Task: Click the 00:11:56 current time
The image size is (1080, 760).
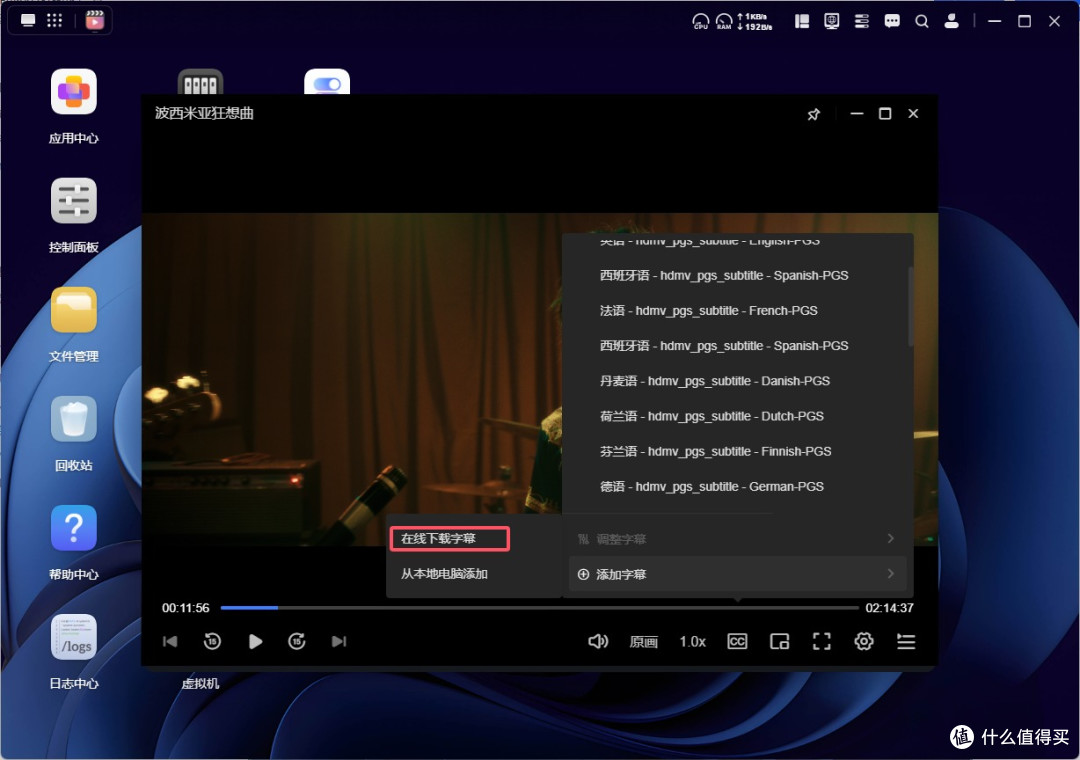Action: 185,608
